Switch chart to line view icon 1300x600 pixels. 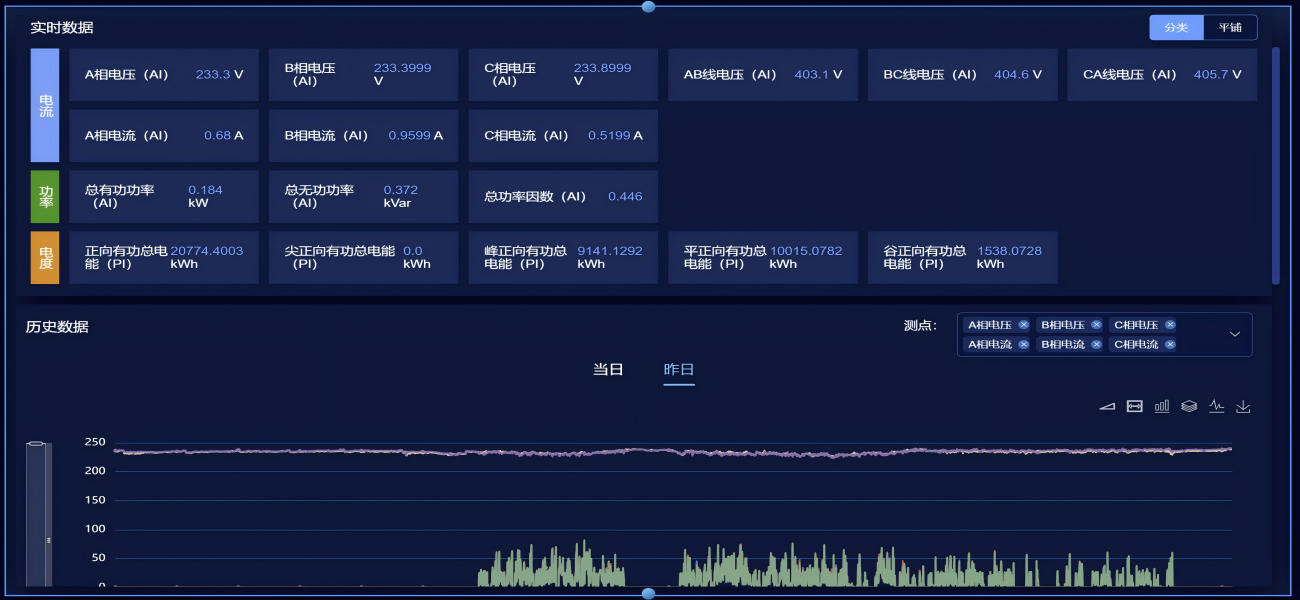point(1216,406)
